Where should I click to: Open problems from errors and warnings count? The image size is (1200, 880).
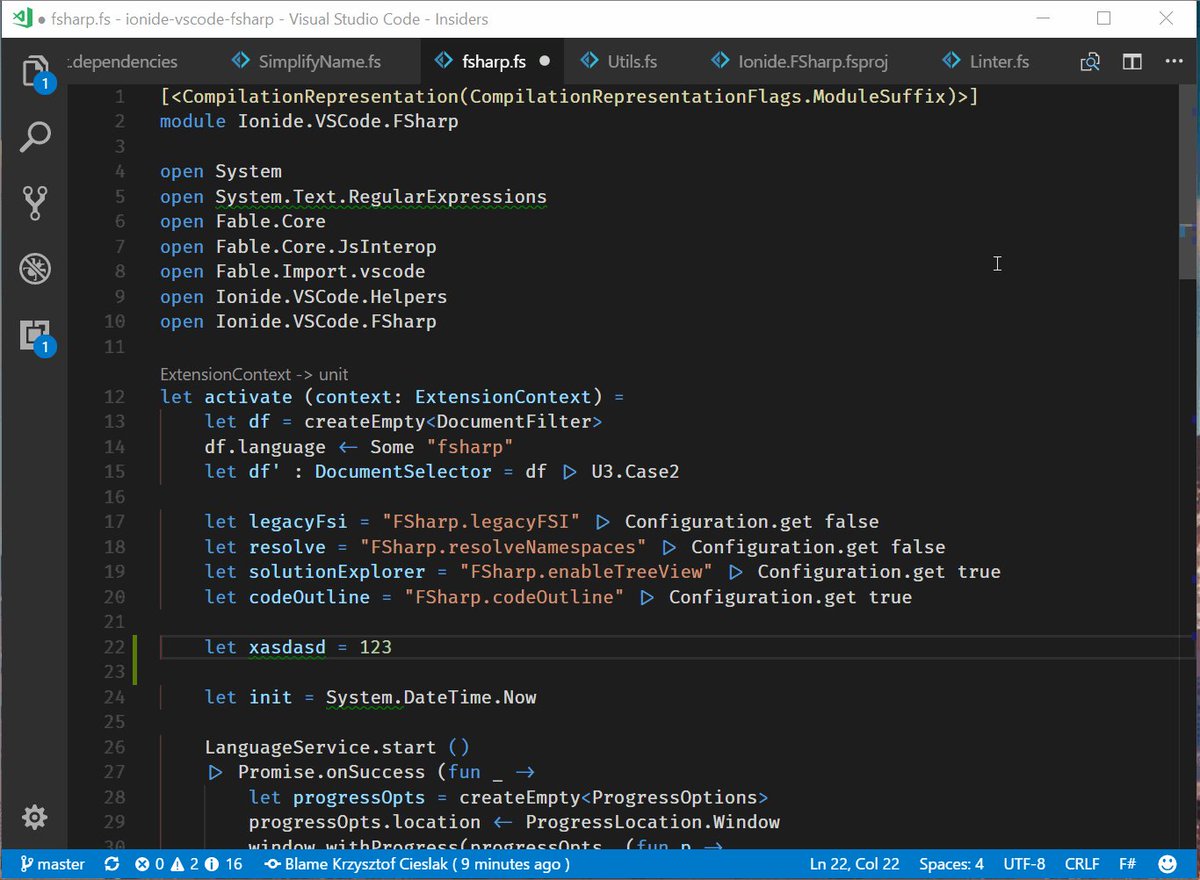[188, 863]
